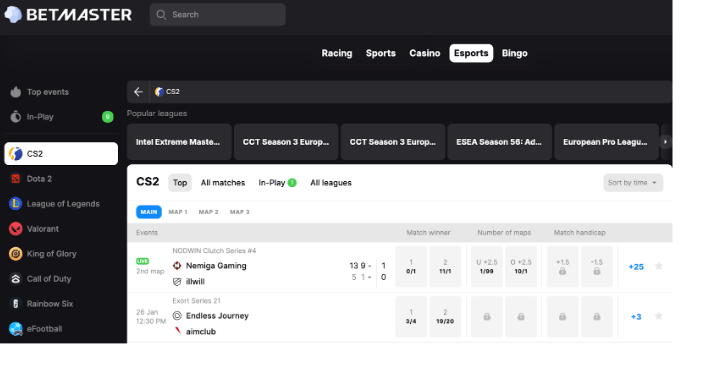Select the MAIN market tab
The width and height of the screenshot is (712, 367).
[x=149, y=212]
